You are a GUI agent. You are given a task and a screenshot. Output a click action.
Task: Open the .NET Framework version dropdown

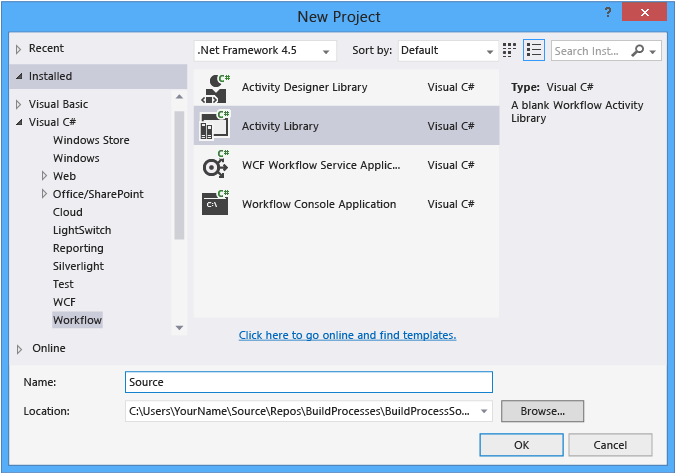click(x=264, y=51)
